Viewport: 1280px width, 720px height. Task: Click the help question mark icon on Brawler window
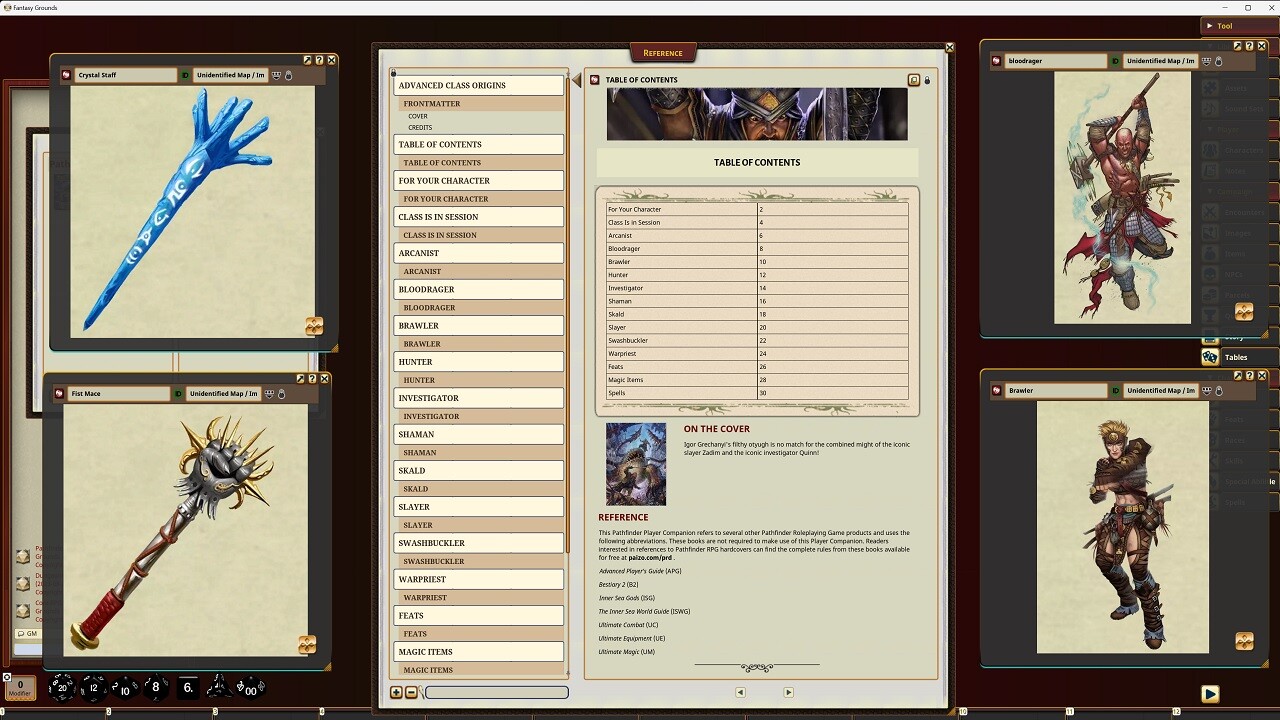click(x=1250, y=375)
